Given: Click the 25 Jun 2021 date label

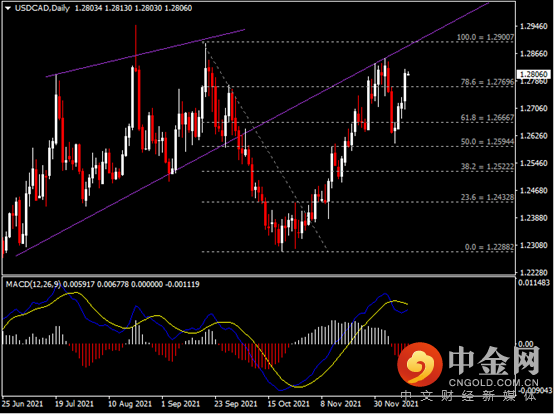Looking at the screenshot, I should pos(22,404).
